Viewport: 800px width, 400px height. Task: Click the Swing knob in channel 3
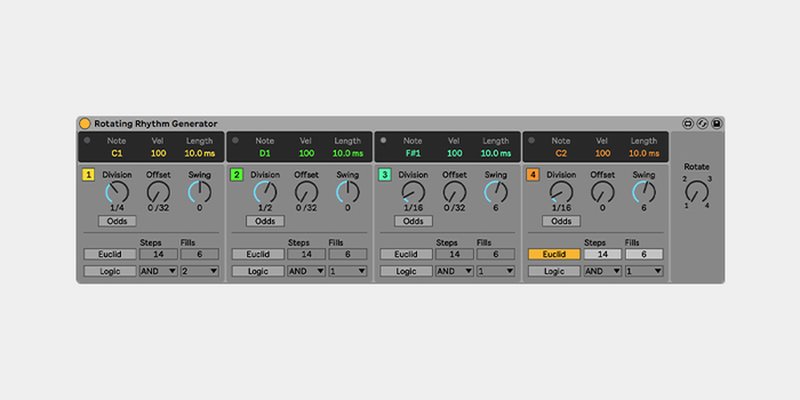click(x=496, y=191)
